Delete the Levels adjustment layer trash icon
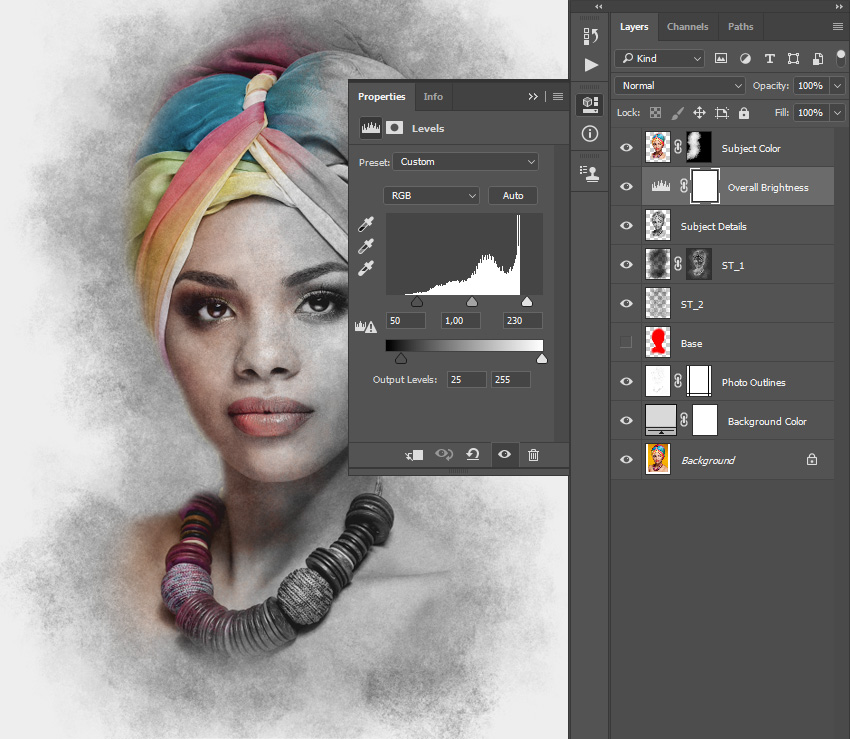Image resolution: width=850 pixels, height=739 pixels. pos(533,455)
